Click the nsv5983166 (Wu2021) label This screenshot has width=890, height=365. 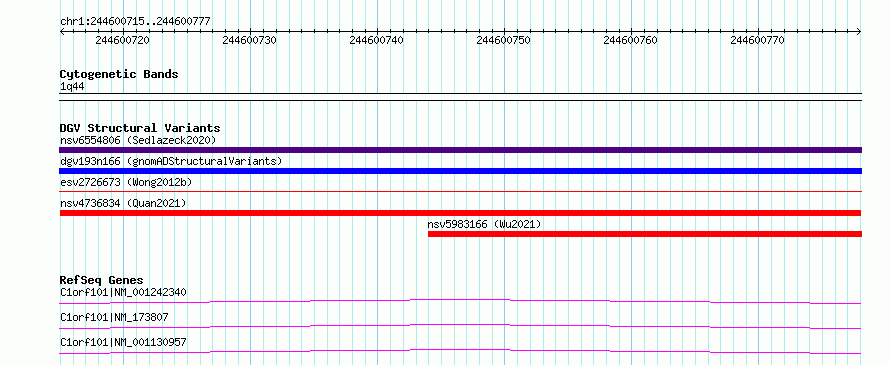(484, 224)
